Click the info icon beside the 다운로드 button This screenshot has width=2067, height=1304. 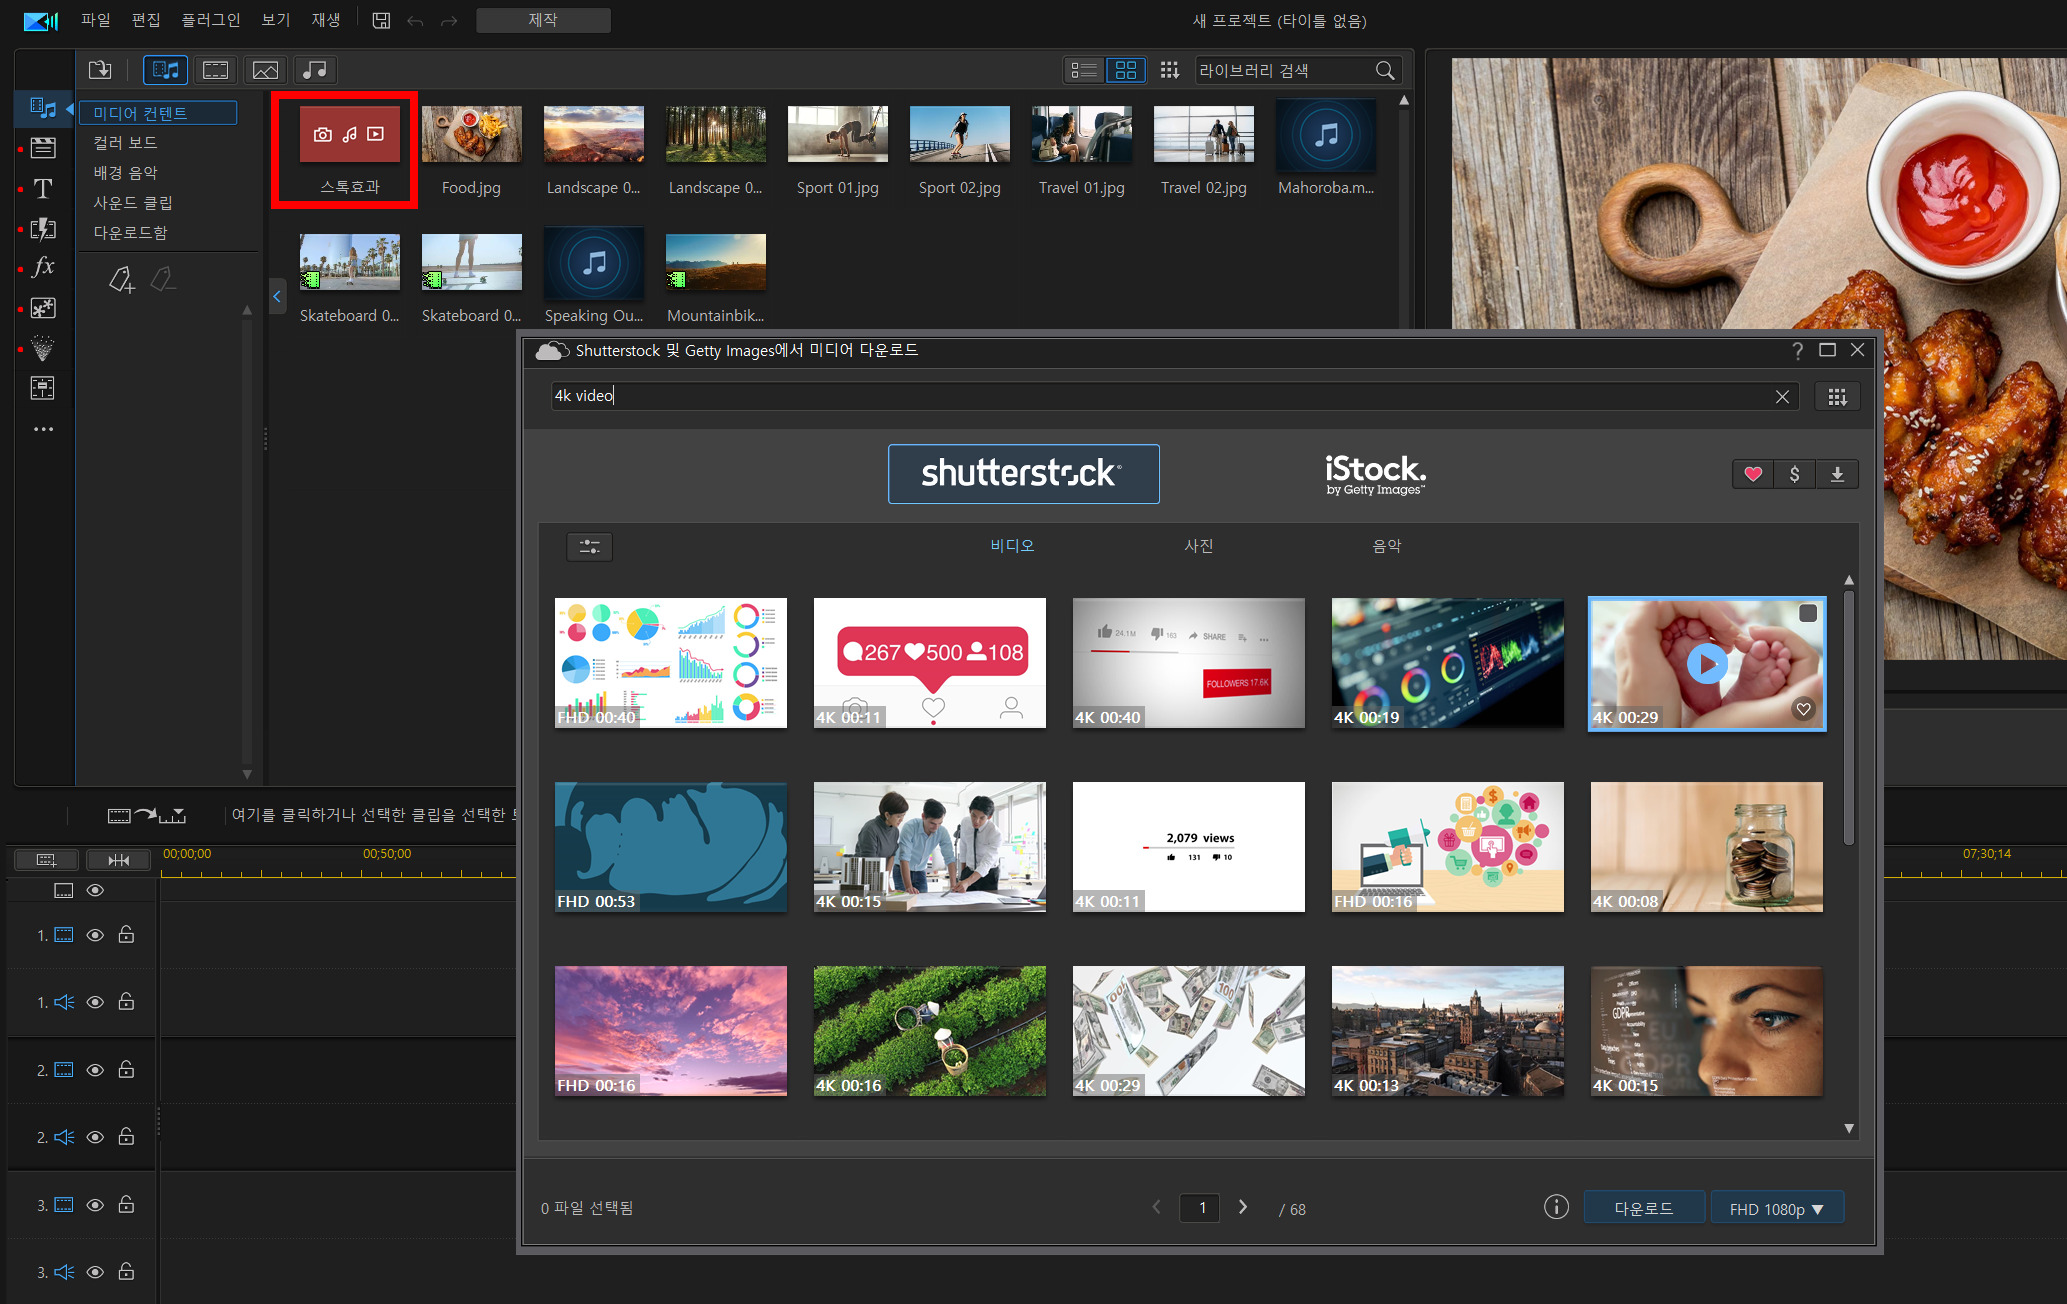pyautogui.click(x=1556, y=1207)
